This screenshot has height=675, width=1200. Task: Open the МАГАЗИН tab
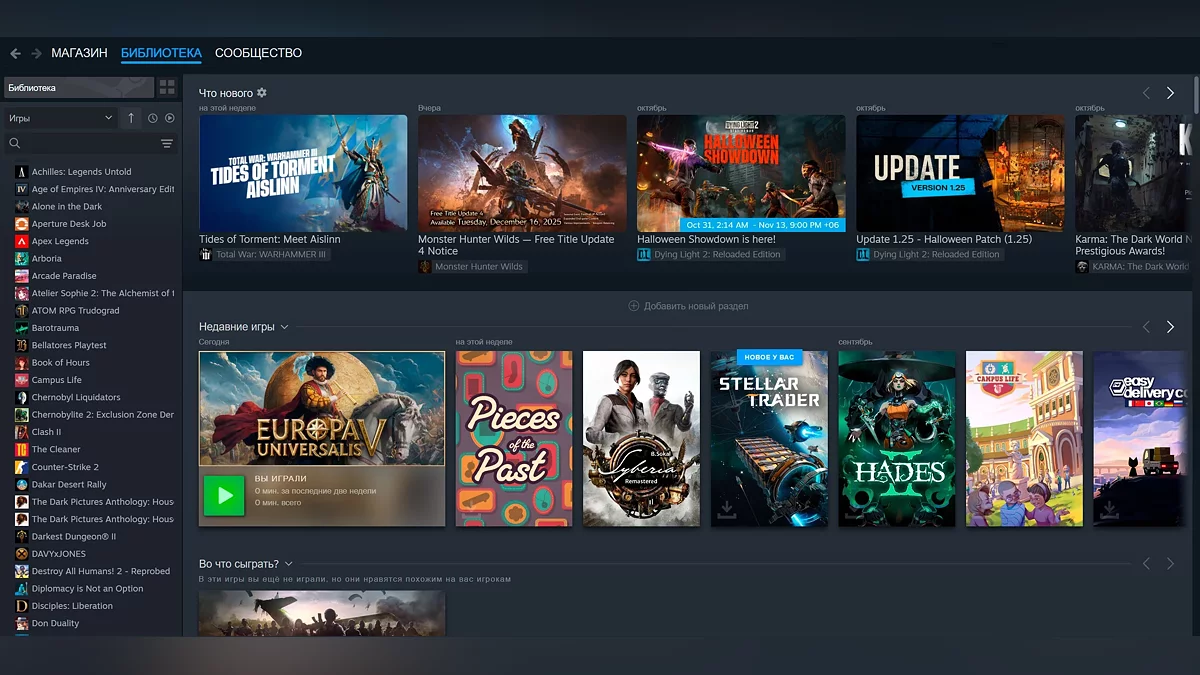tap(79, 53)
